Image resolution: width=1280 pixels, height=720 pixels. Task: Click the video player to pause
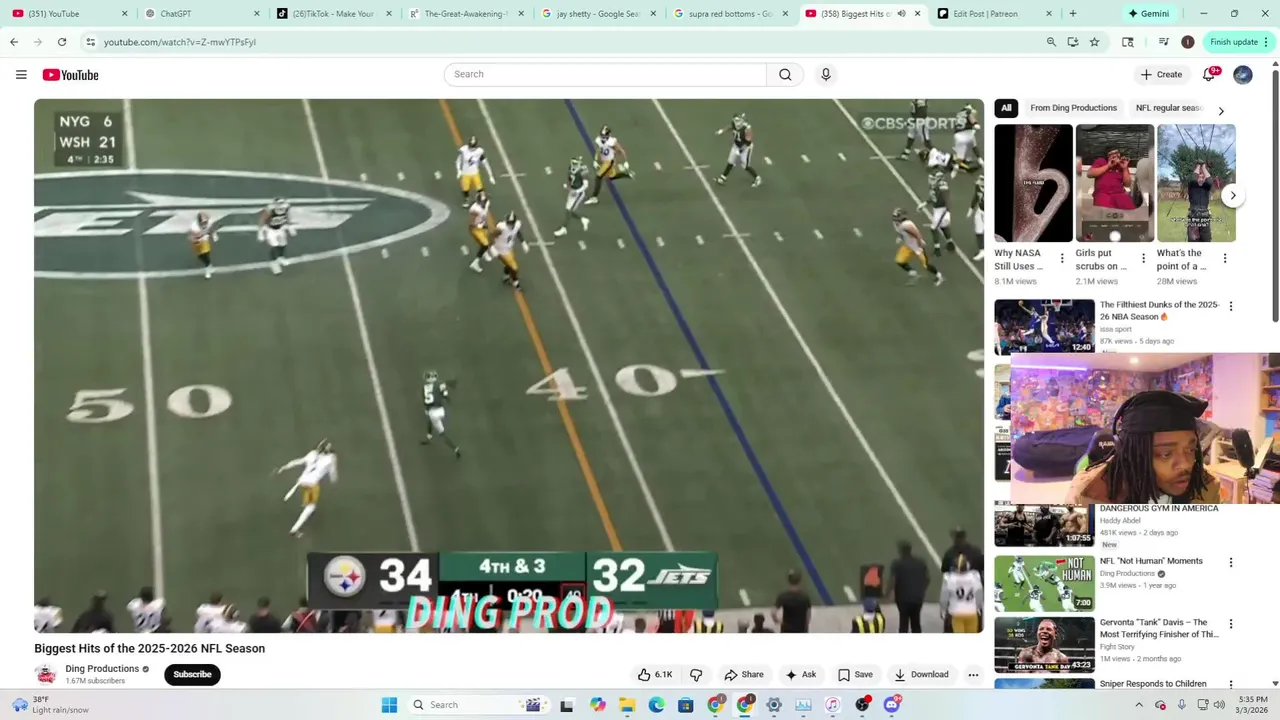click(509, 366)
